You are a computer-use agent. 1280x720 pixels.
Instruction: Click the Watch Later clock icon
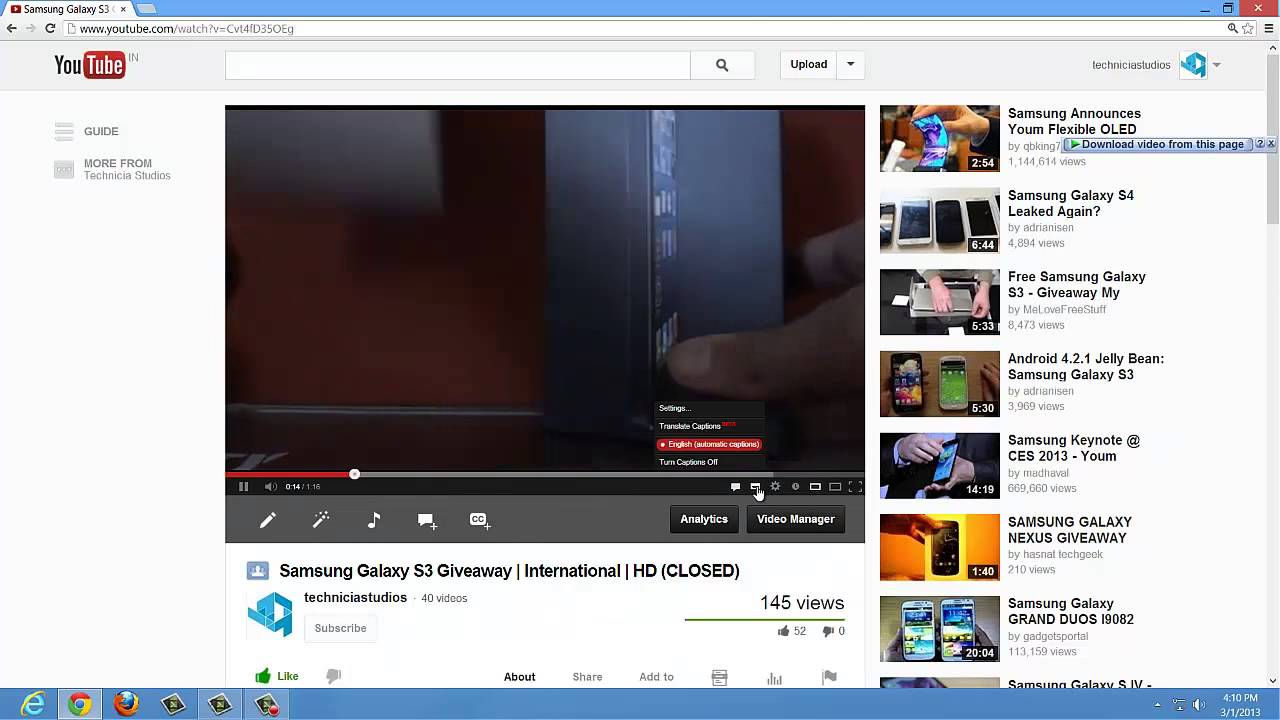[795, 487]
